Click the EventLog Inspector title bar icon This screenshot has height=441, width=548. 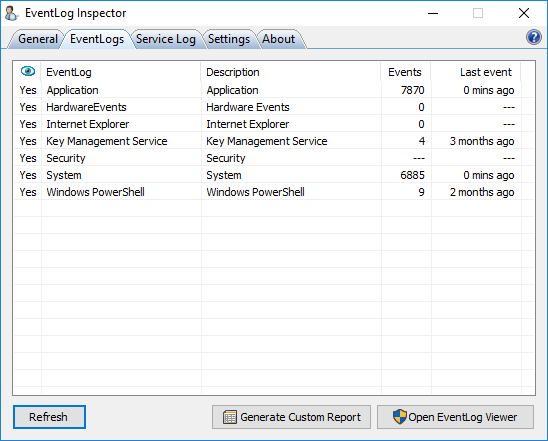pyautogui.click(x=11, y=14)
